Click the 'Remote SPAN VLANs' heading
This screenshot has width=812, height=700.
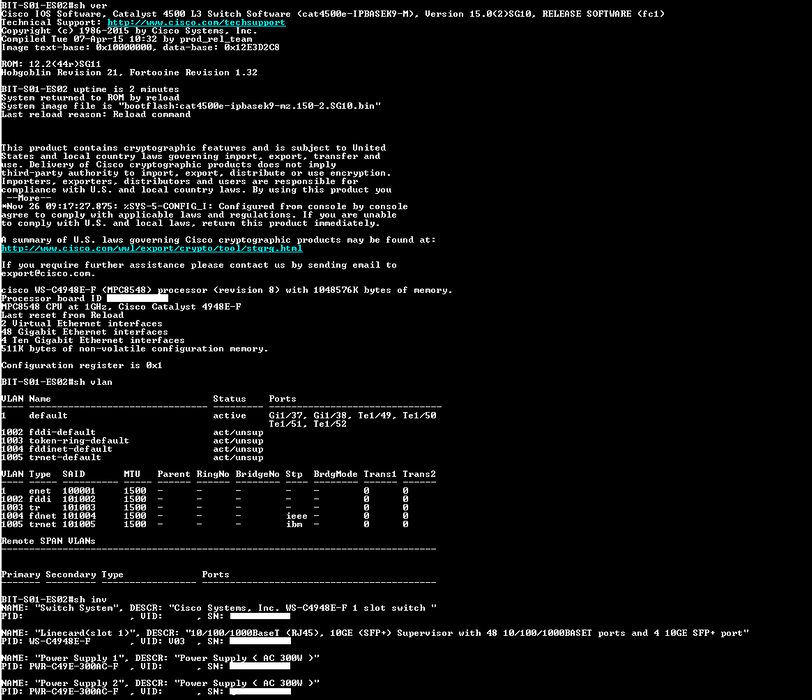click(x=48, y=540)
